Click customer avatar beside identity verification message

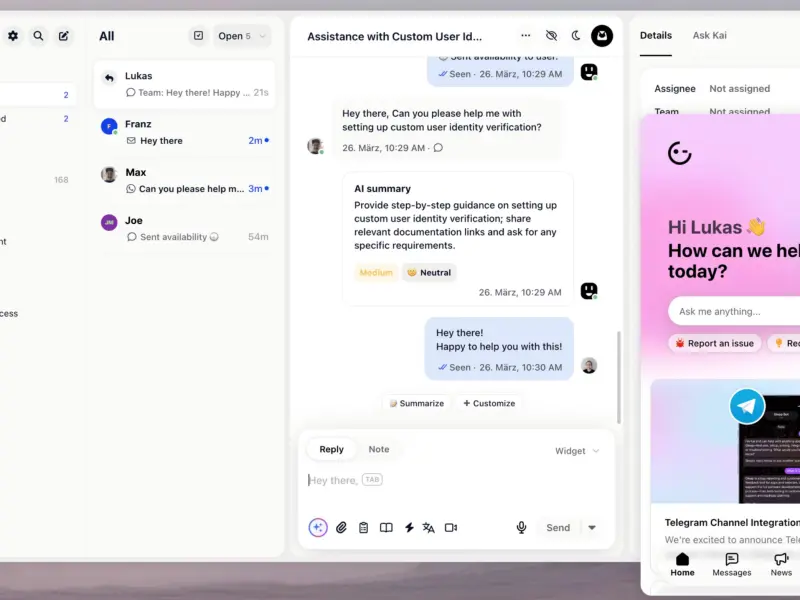click(315, 146)
